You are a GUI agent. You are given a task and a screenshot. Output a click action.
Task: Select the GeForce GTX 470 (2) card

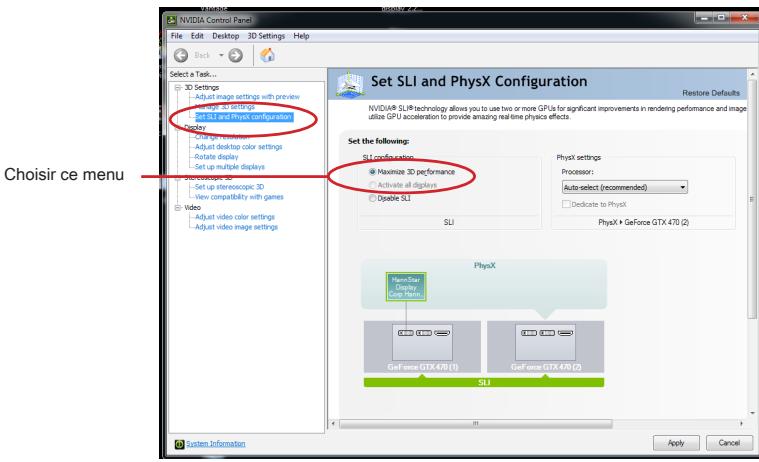pyautogui.click(x=546, y=346)
